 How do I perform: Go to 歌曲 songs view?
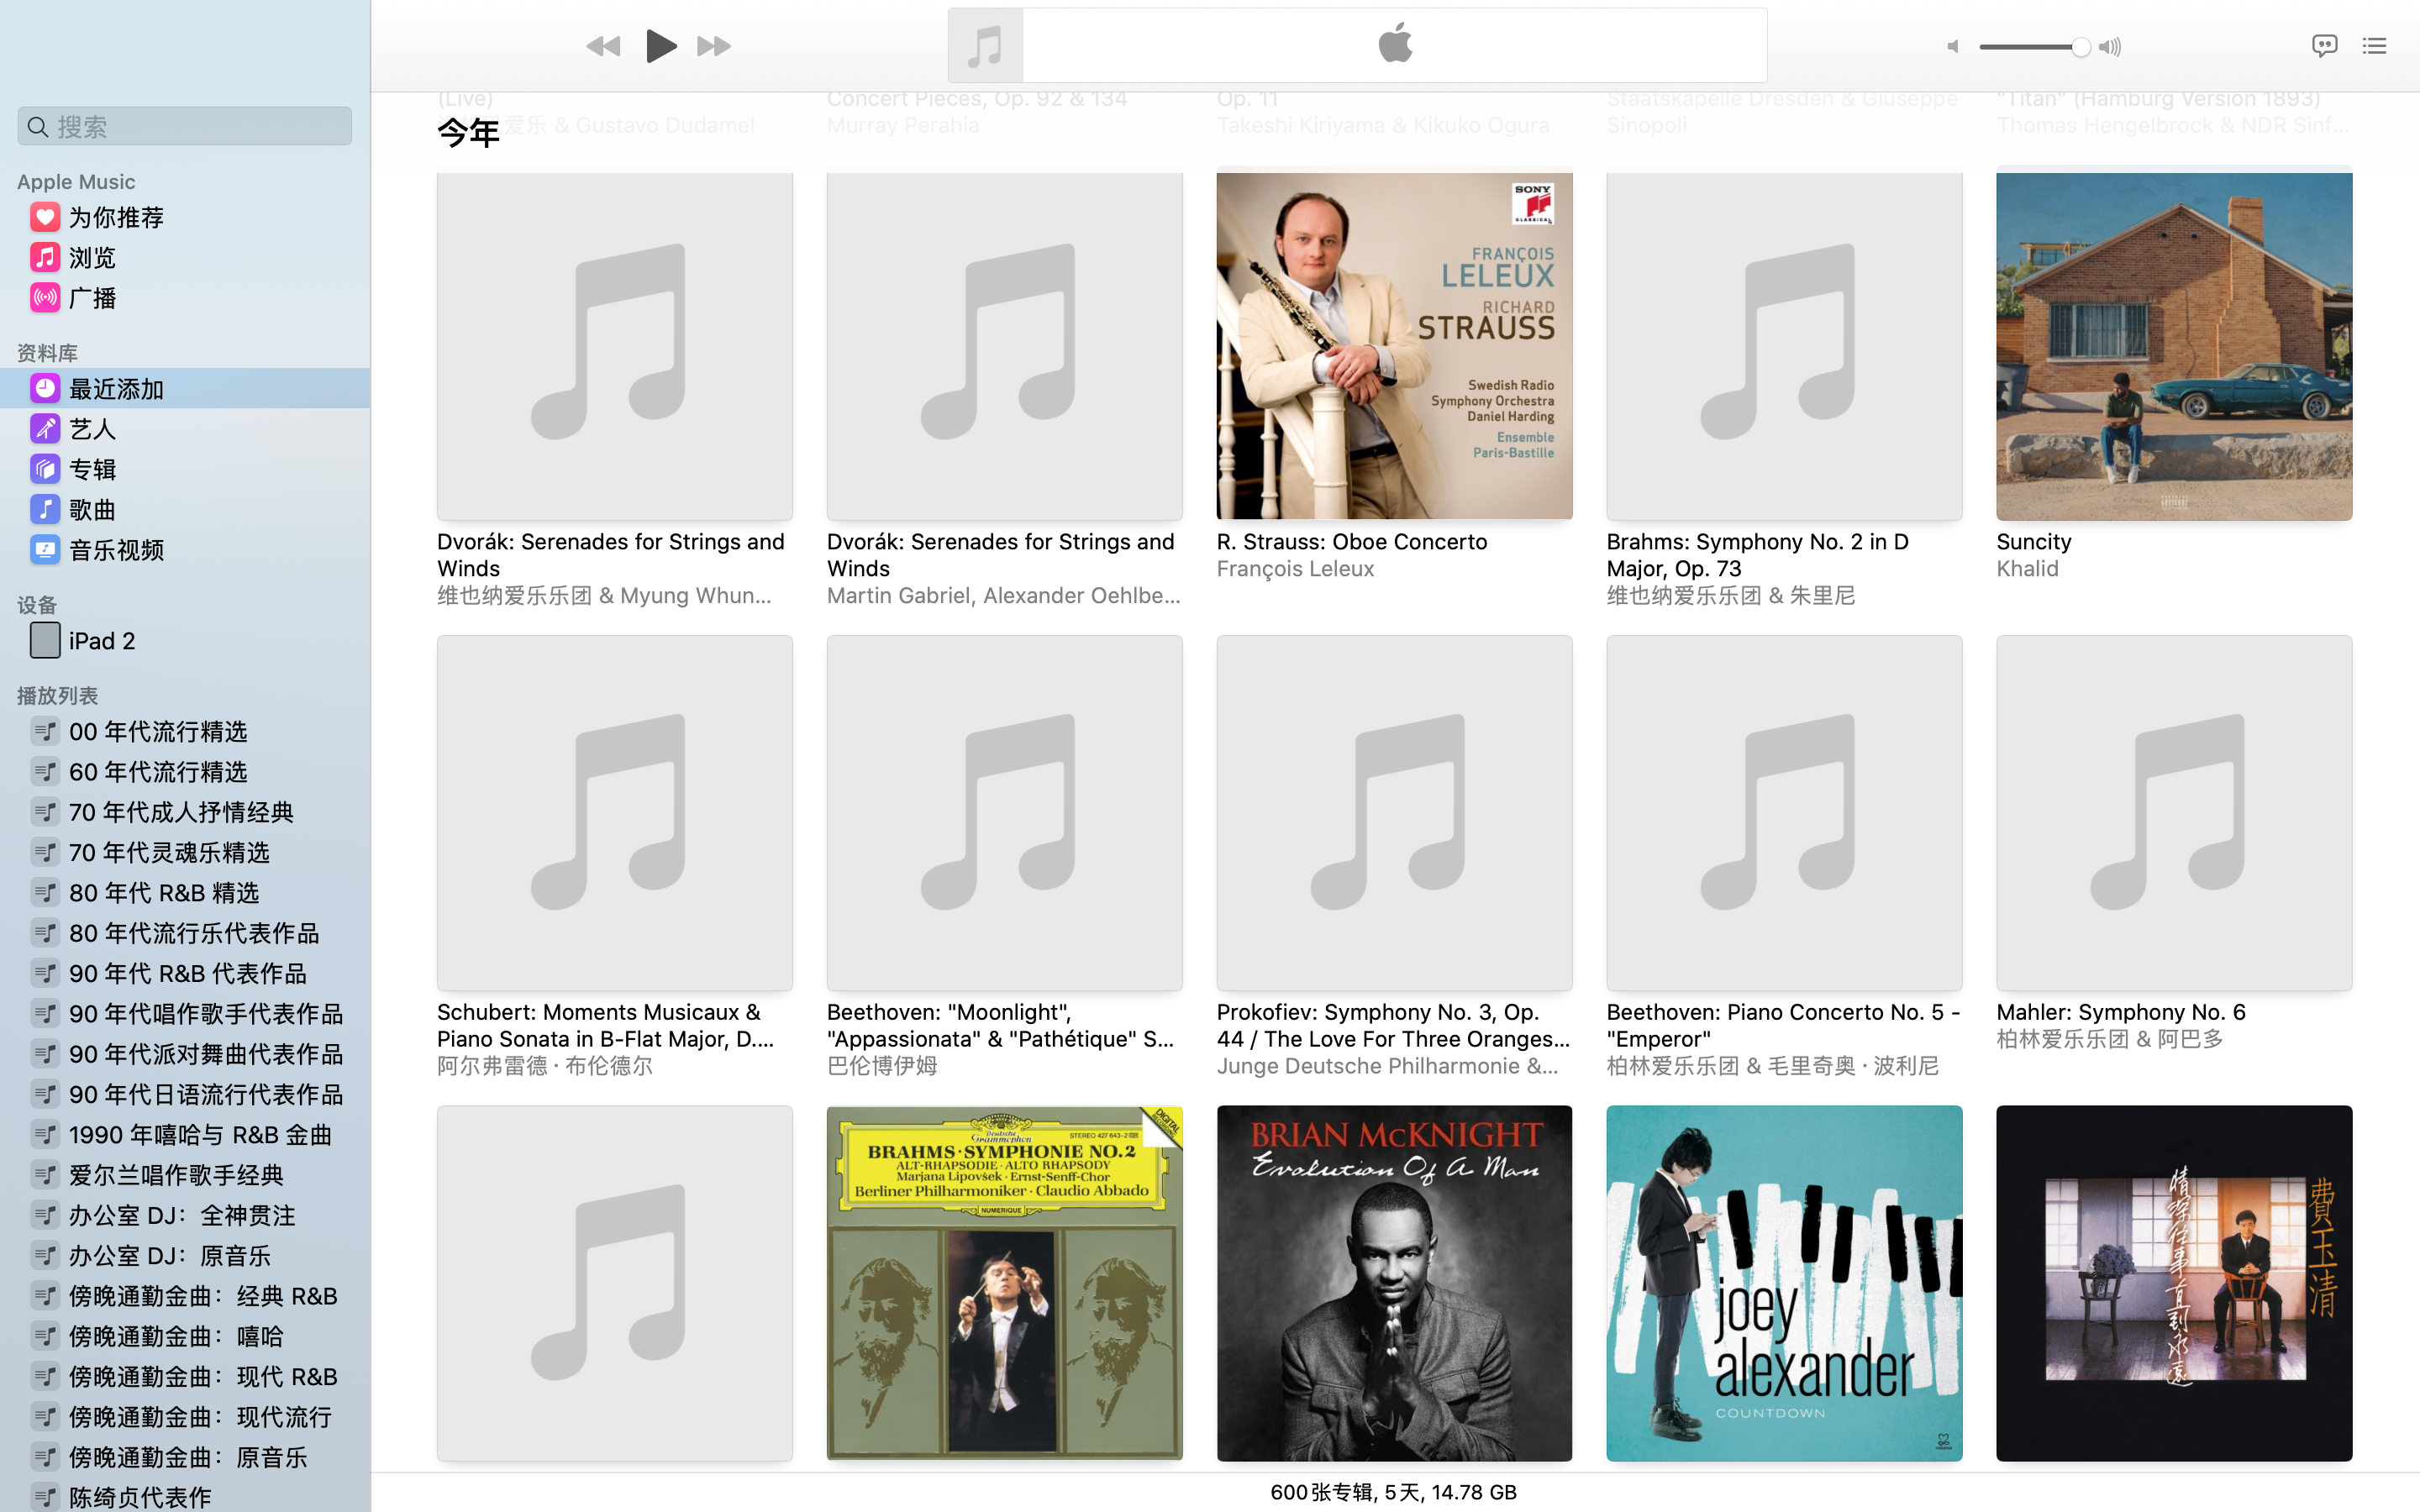(92, 510)
